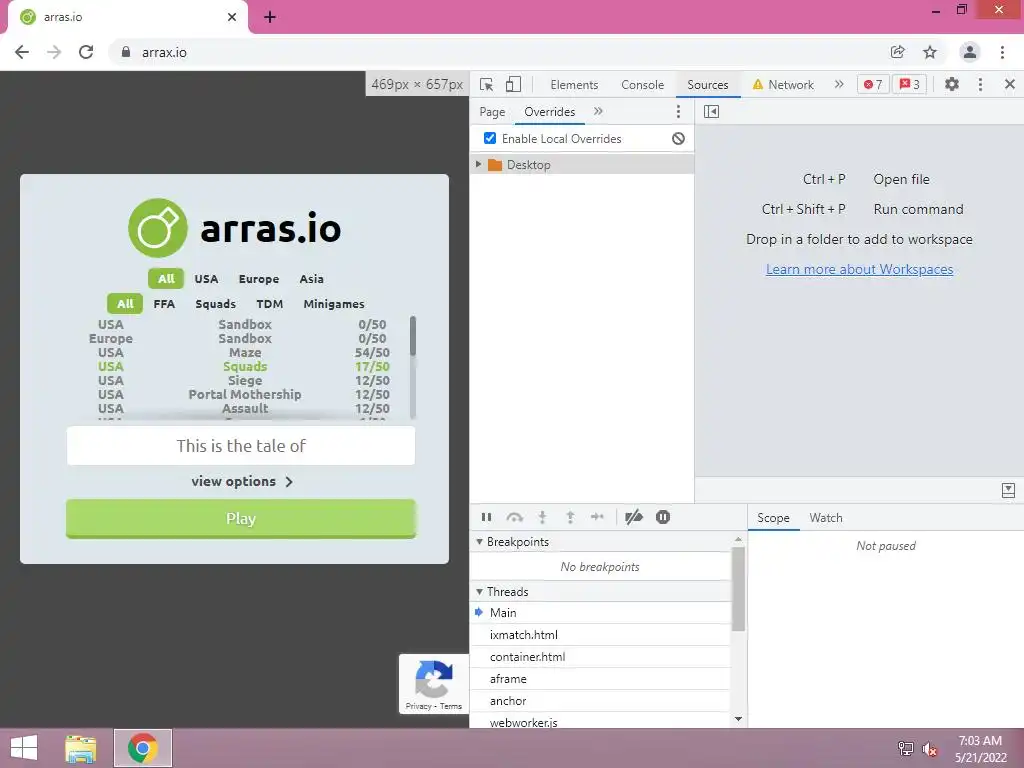The width and height of the screenshot is (1024, 768).
Task: Share this page icon in address bar
Action: [x=897, y=52]
